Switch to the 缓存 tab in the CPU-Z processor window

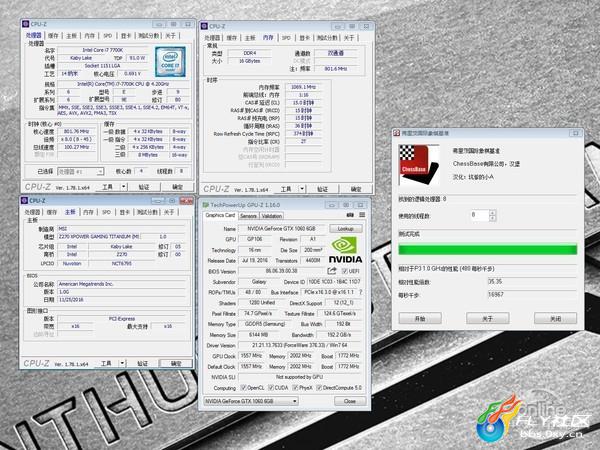(x=53, y=36)
